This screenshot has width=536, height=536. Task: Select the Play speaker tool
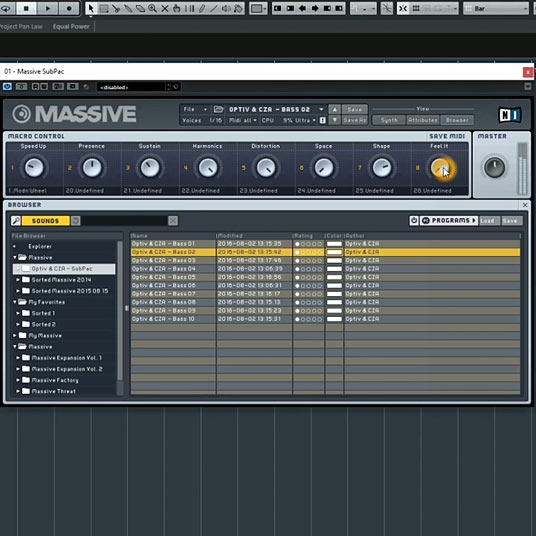click(226, 9)
